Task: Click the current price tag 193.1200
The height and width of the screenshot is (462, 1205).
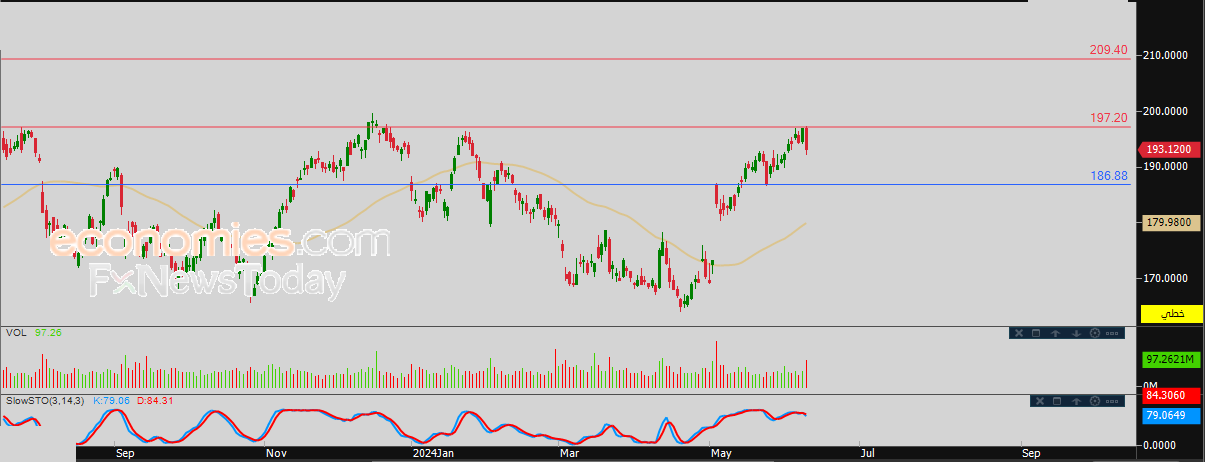Action: click(x=1168, y=149)
